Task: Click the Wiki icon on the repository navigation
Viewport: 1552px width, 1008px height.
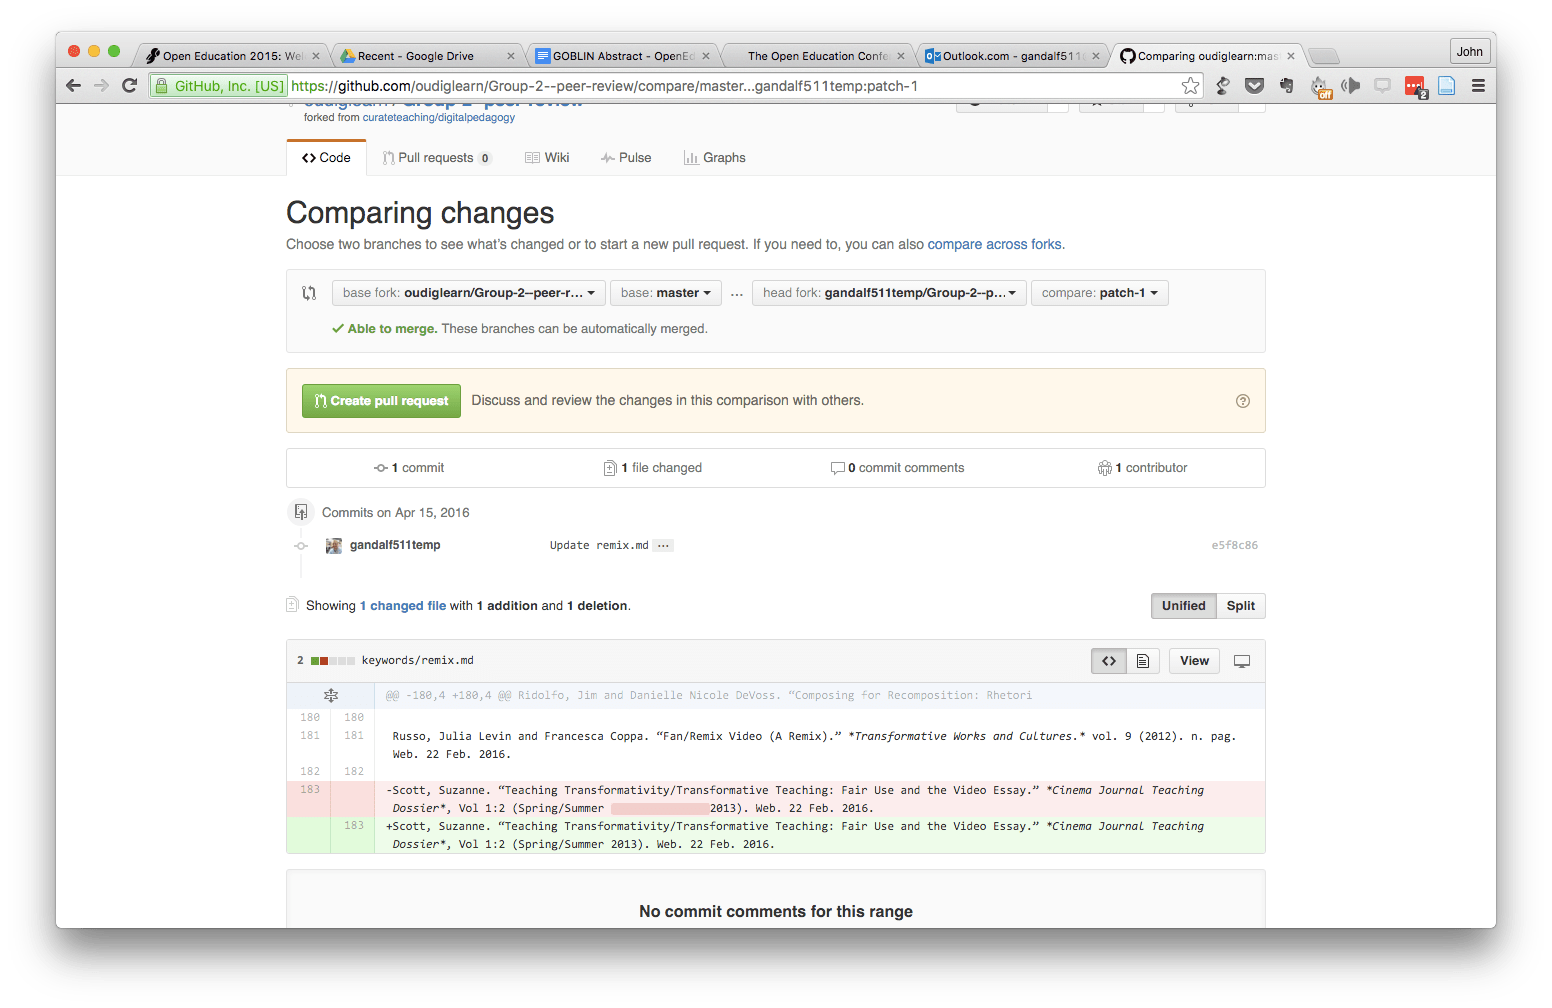Action: pos(530,157)
